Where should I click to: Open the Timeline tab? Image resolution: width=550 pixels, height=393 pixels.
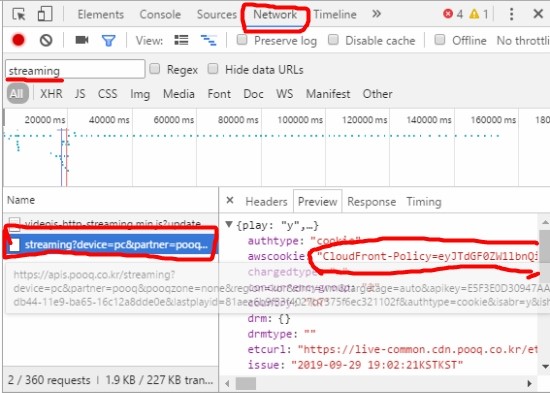[335, 14]
